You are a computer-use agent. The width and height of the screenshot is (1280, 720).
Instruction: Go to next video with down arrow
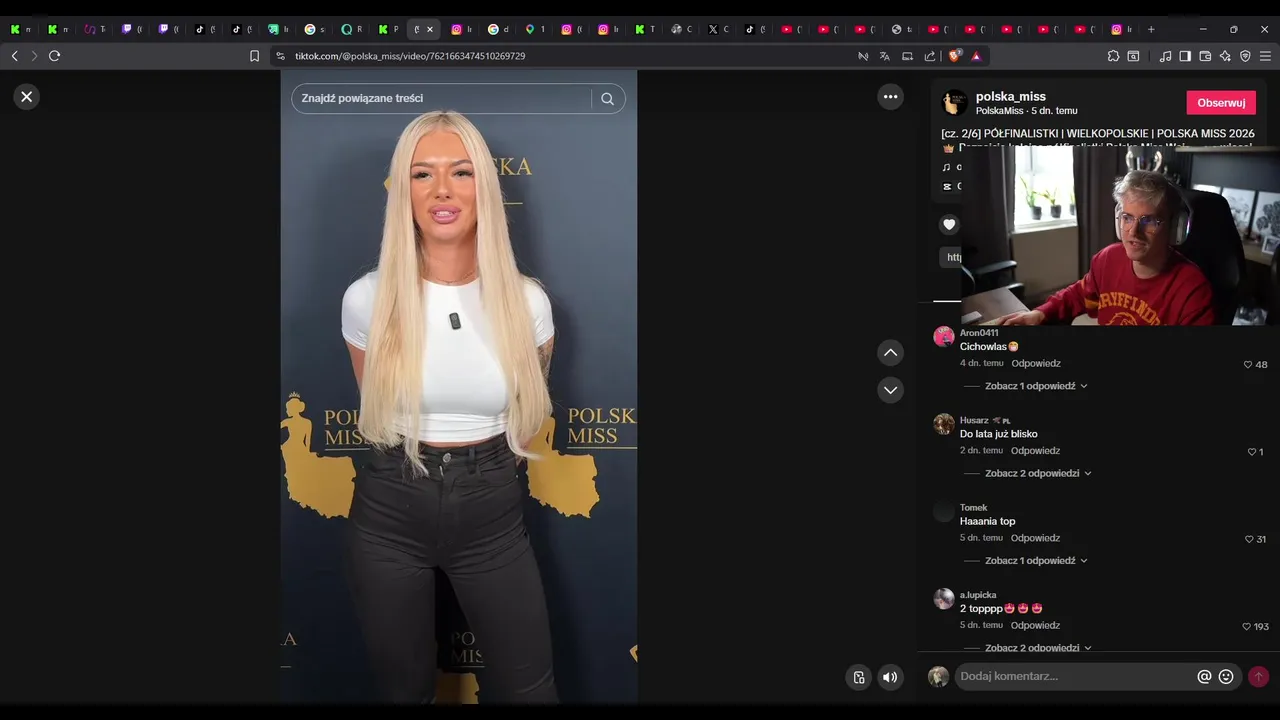(x=890, y=390)
